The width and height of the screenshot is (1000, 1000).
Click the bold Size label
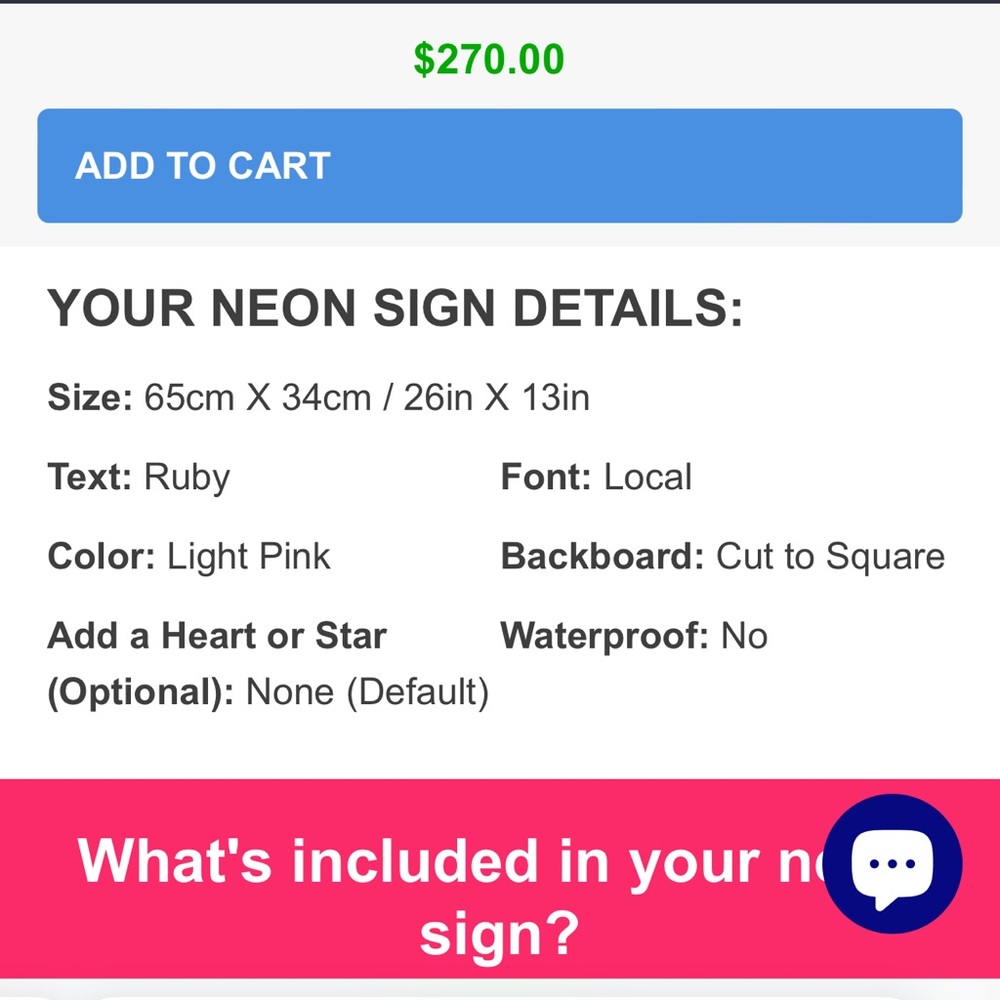[x=90, y=398]
